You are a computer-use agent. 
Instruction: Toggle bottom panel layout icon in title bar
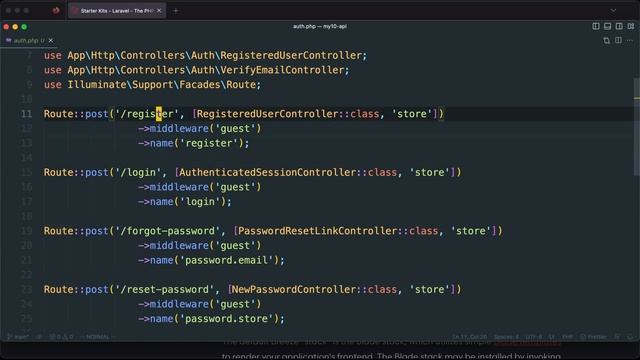607,26
